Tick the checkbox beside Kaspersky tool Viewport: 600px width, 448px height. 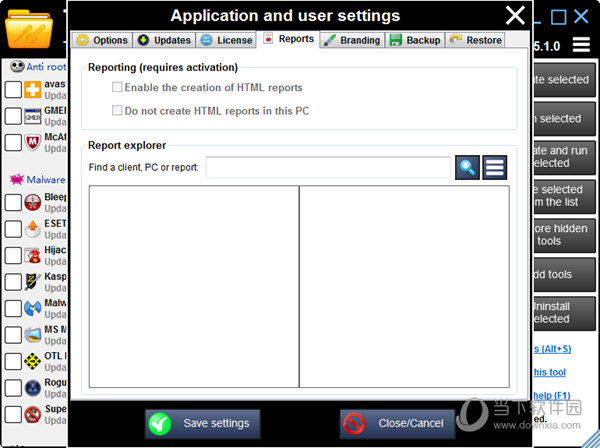(13, 282)
